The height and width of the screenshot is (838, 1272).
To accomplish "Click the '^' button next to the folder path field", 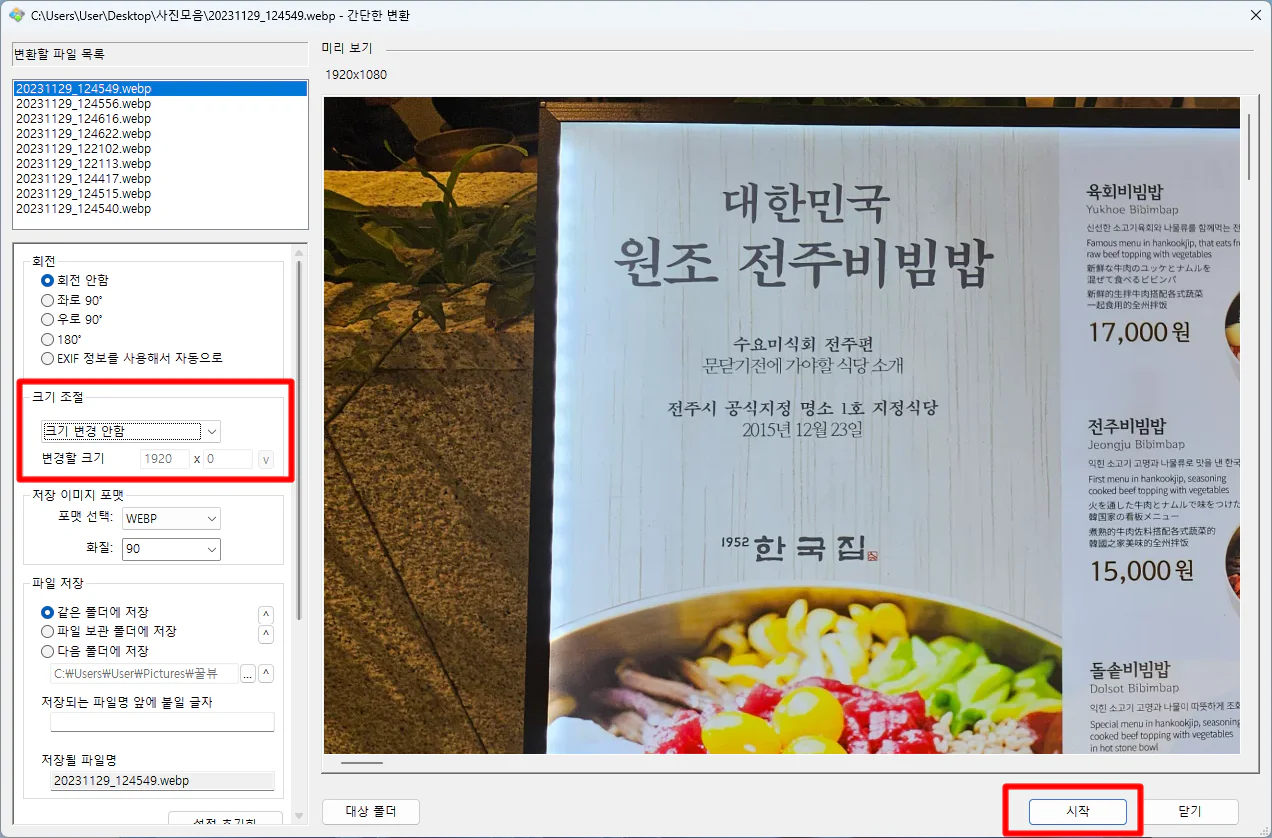I will pyautogui.click(x=266, y=673).
